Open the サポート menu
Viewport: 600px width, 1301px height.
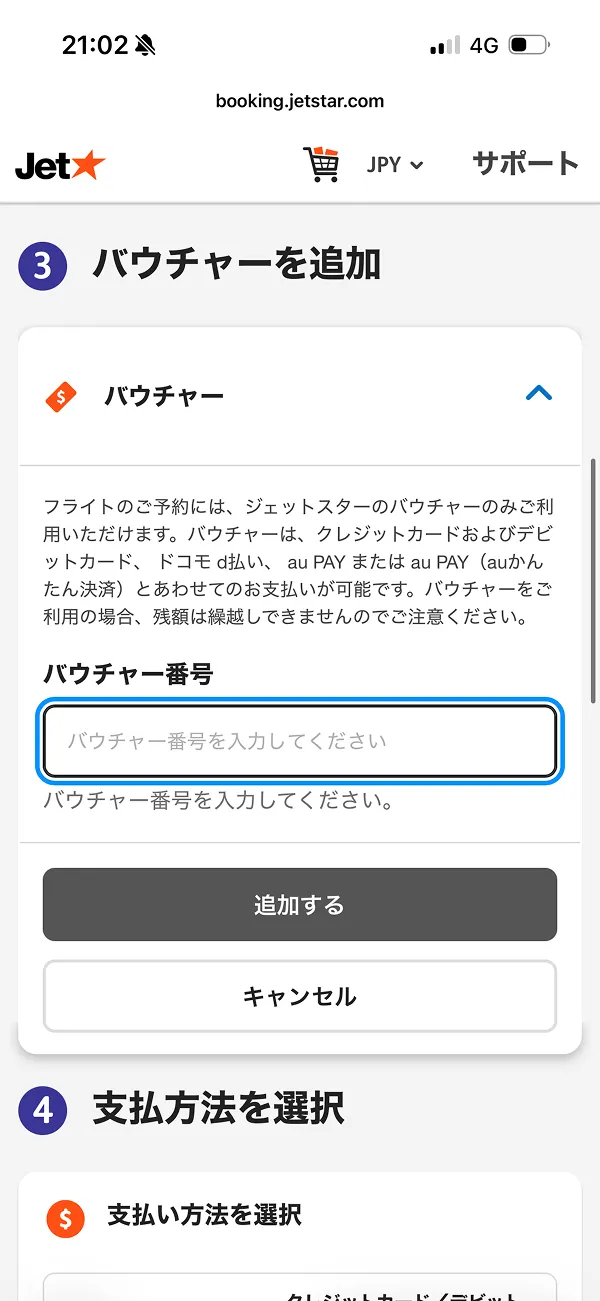click(525, 165)
